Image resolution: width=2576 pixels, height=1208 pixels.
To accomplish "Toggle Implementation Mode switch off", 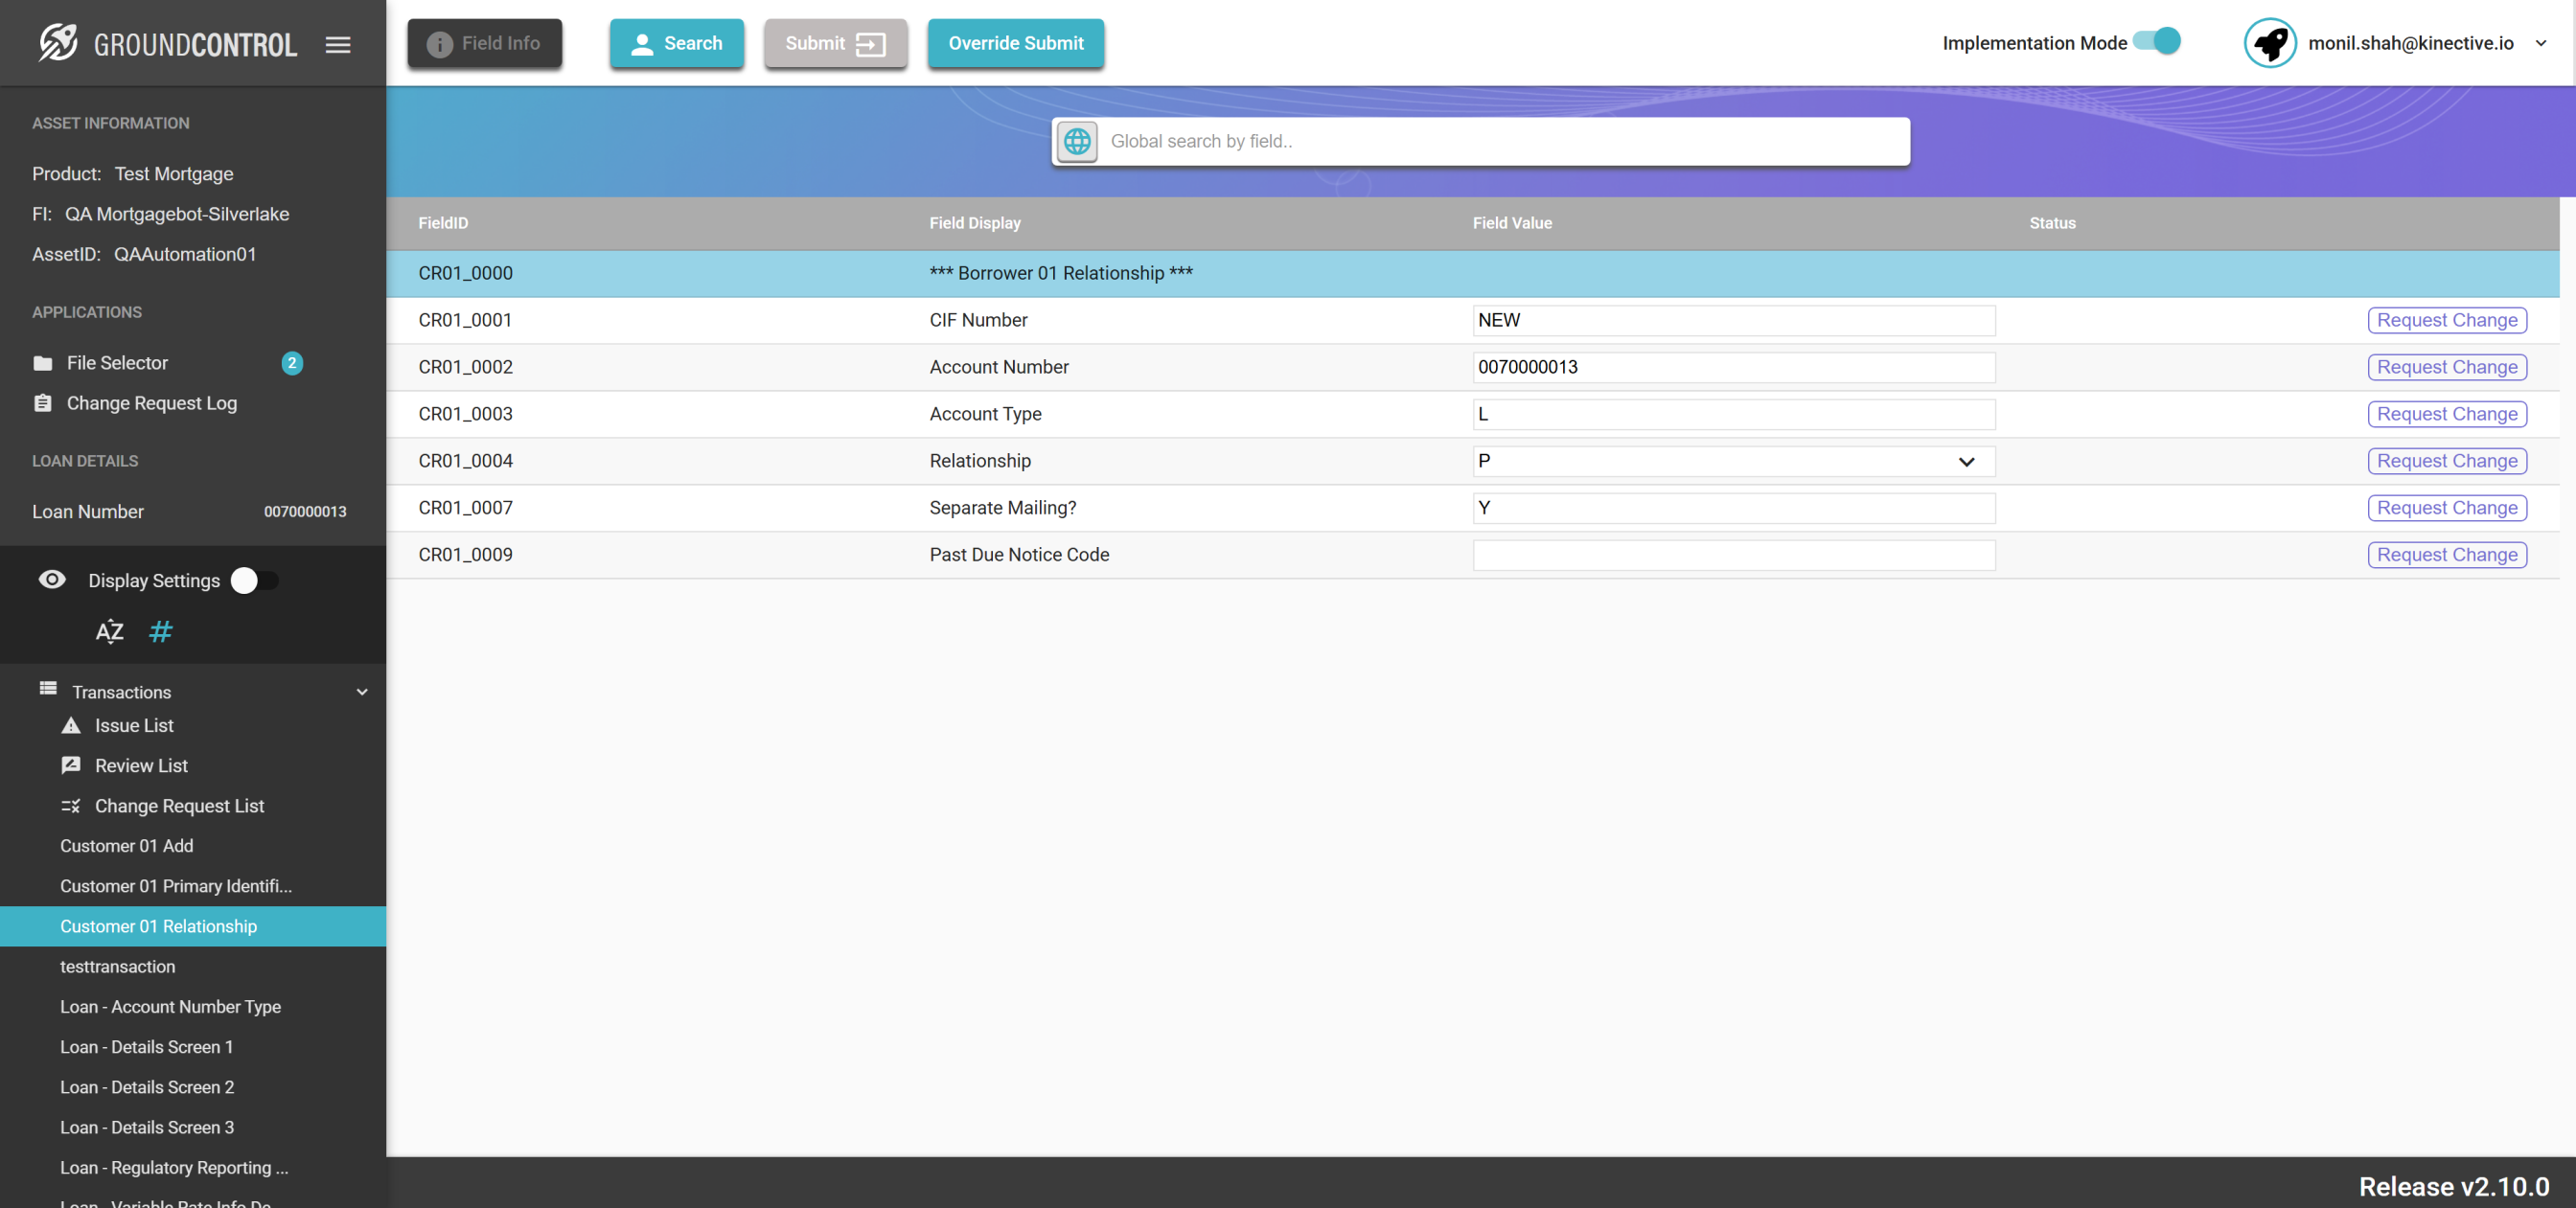I will [x=2156, y=42].
